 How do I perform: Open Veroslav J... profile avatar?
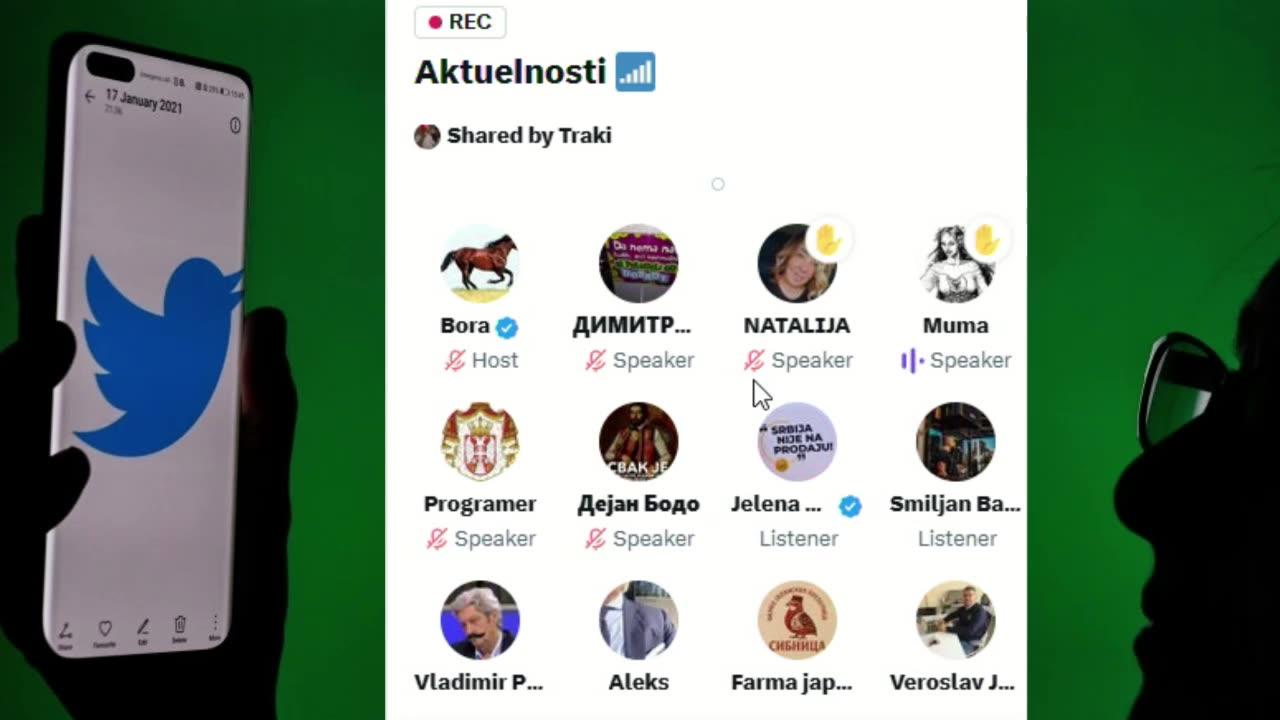click(956, 620)
